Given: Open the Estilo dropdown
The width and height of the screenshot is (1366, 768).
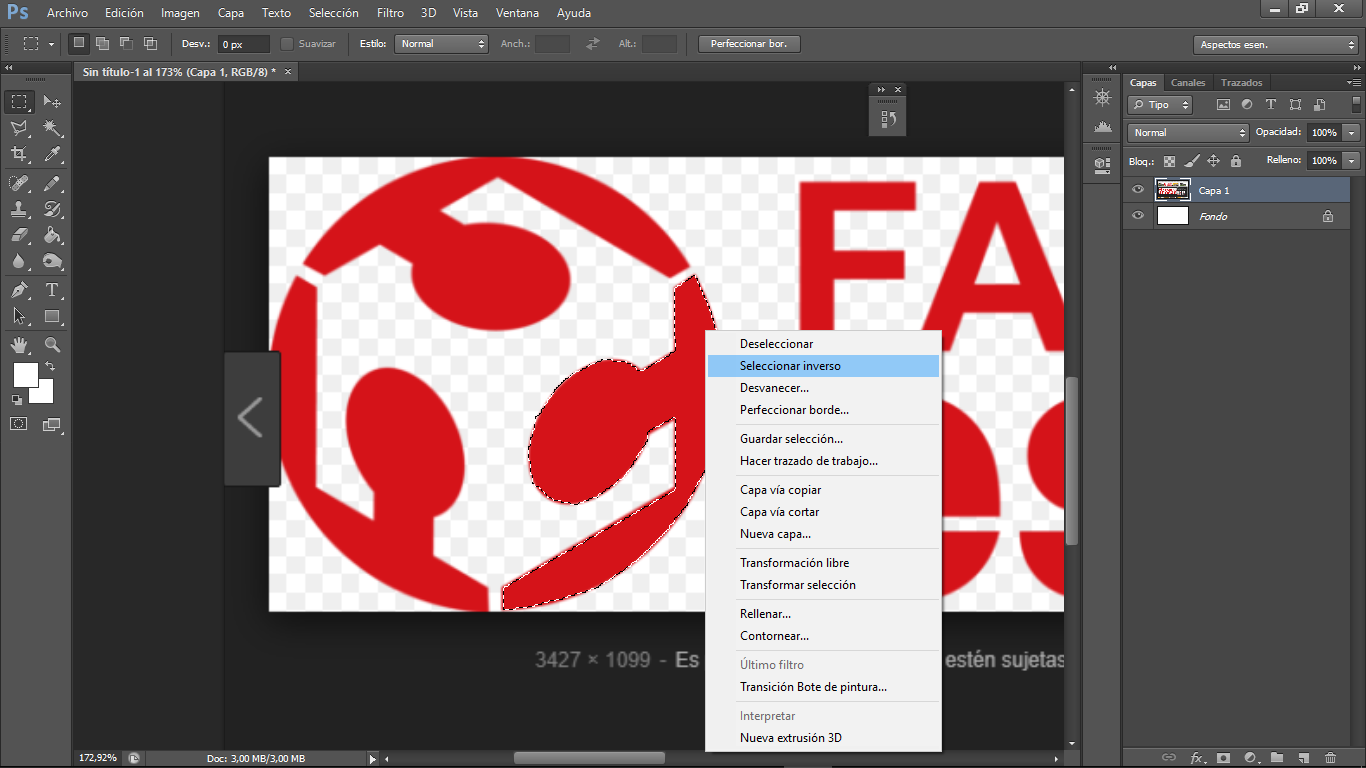Looking at the screenshot, I should (441, 44).
